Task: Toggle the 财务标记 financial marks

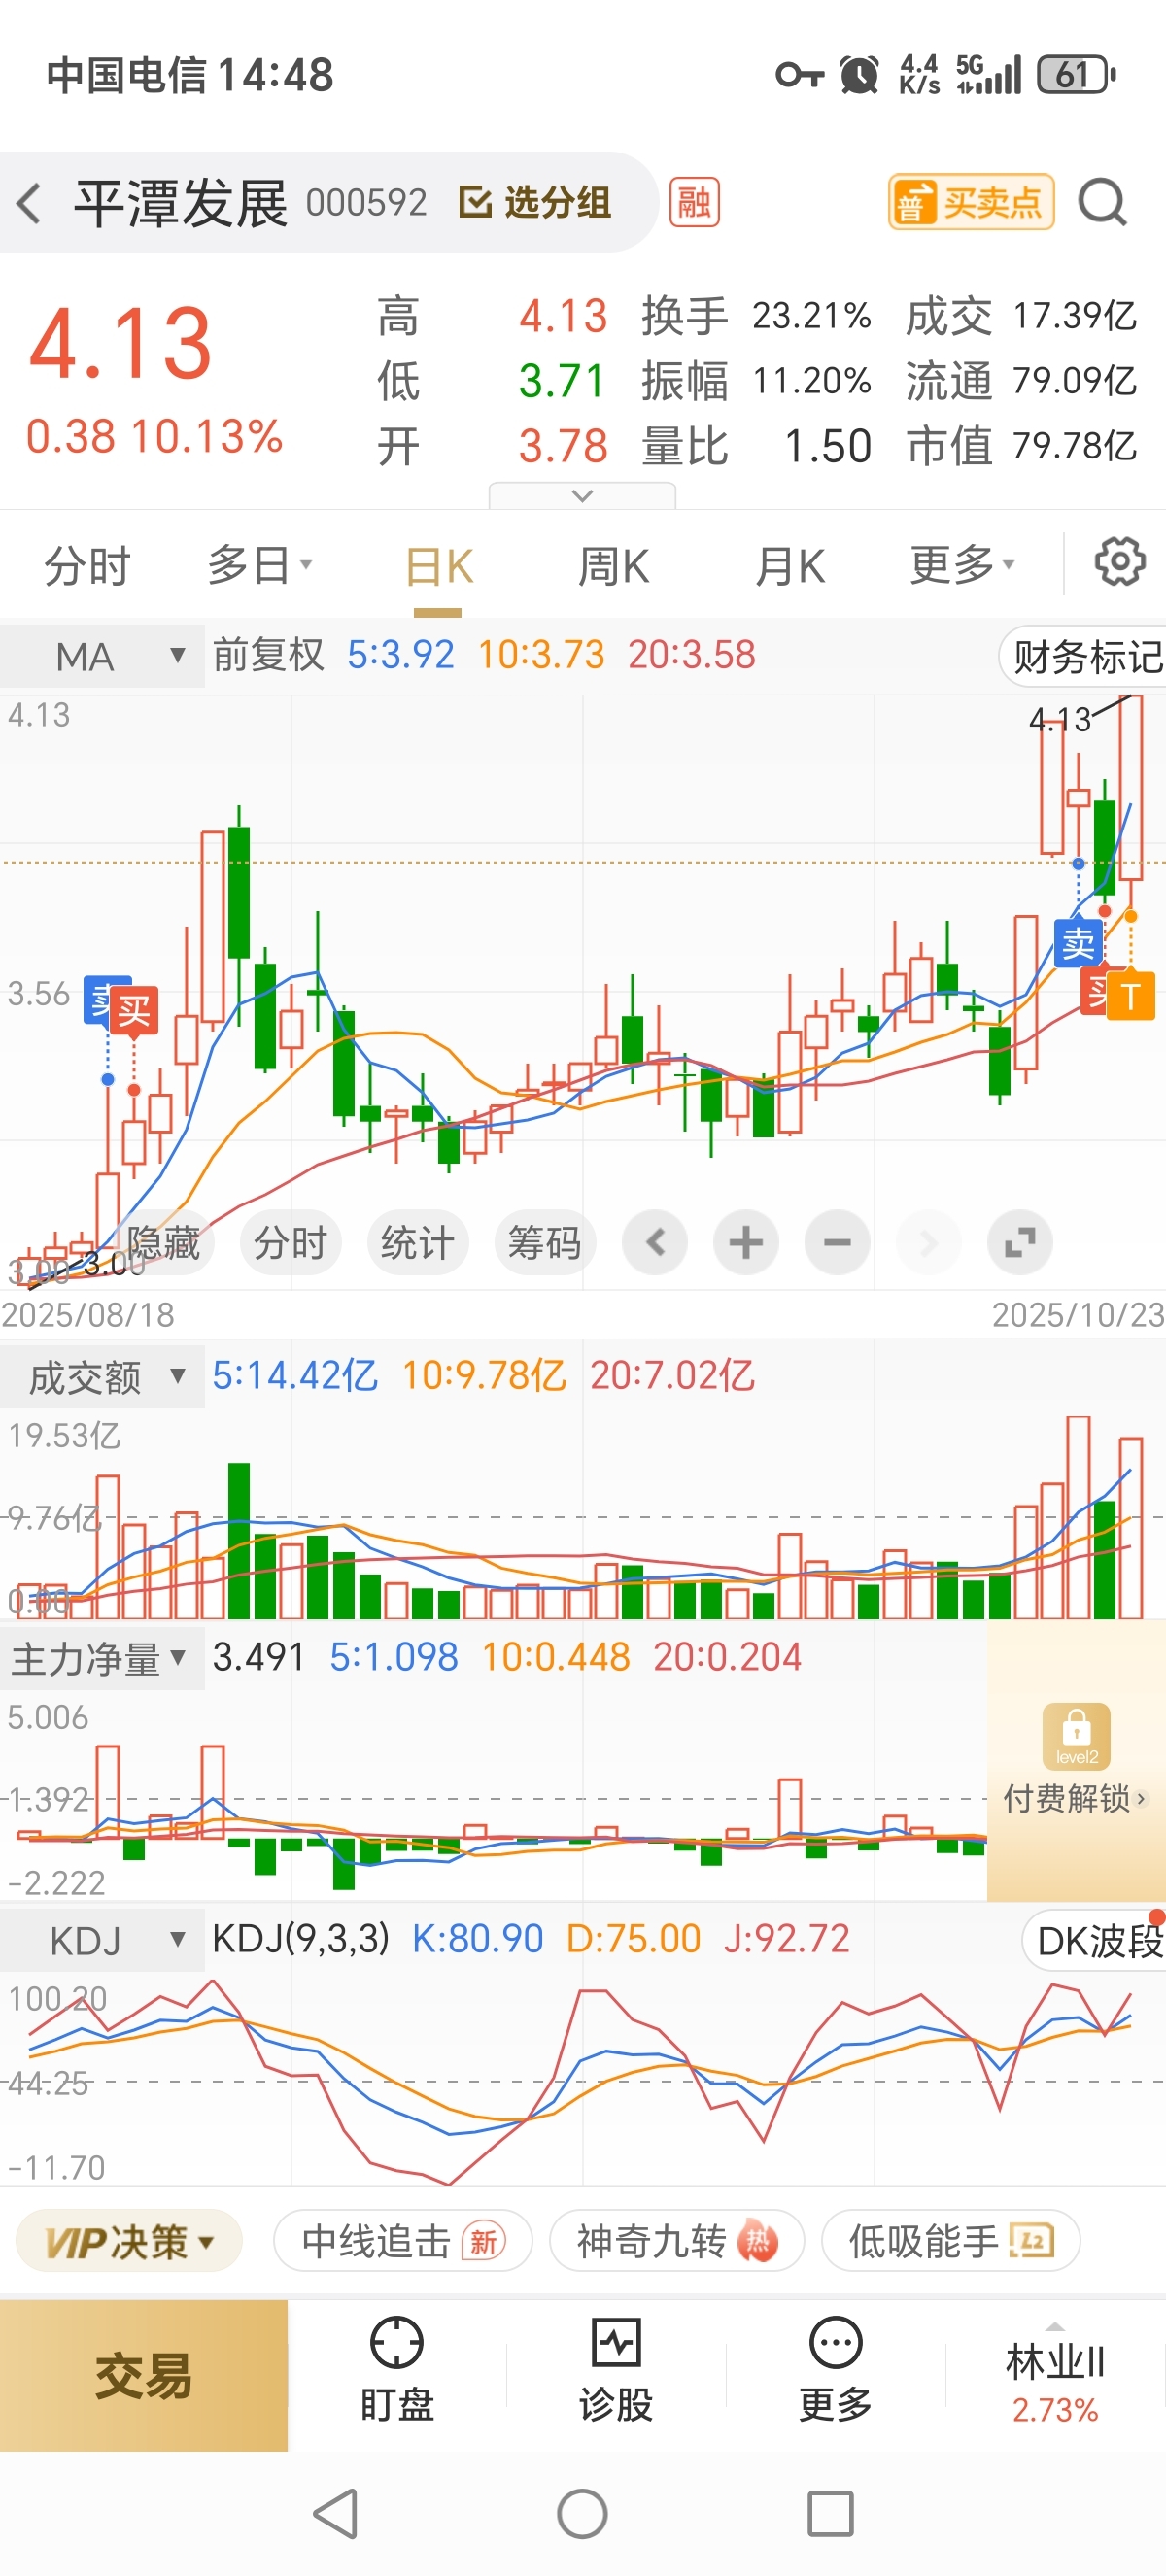Action: coord(1085,657)
